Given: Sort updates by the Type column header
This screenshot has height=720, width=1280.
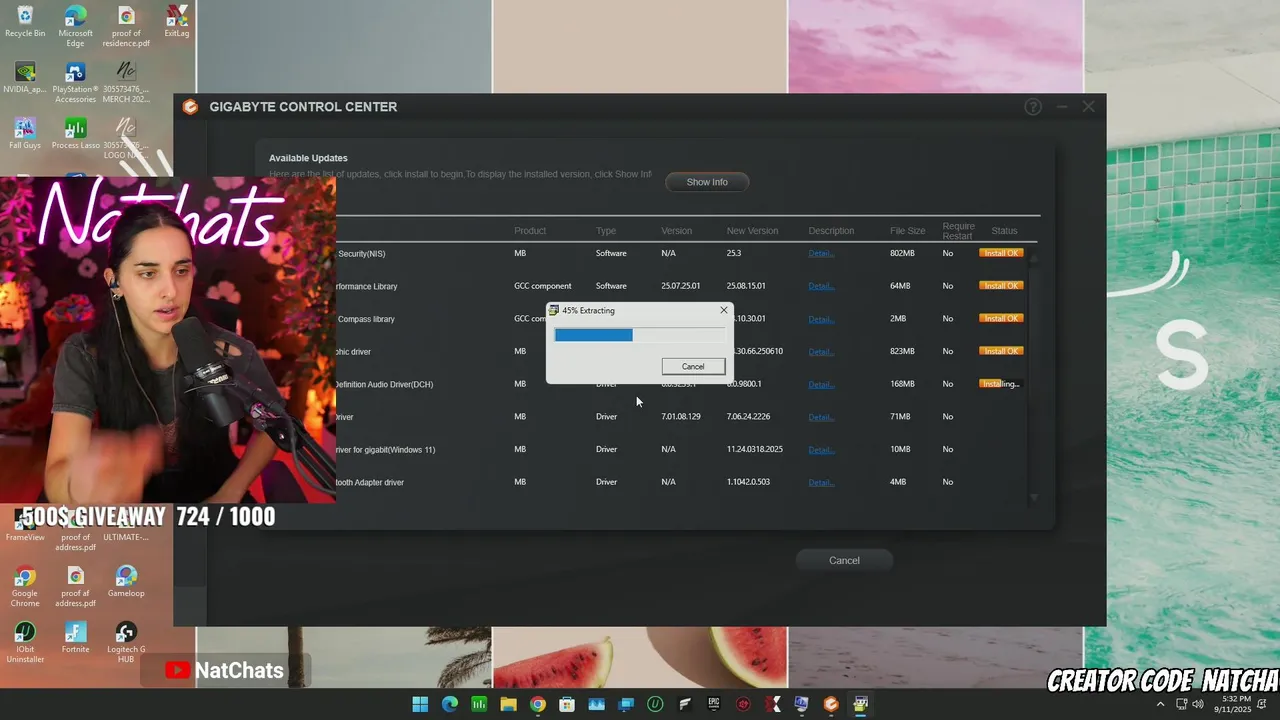Looking at the screenshot, I should point(606,231).
